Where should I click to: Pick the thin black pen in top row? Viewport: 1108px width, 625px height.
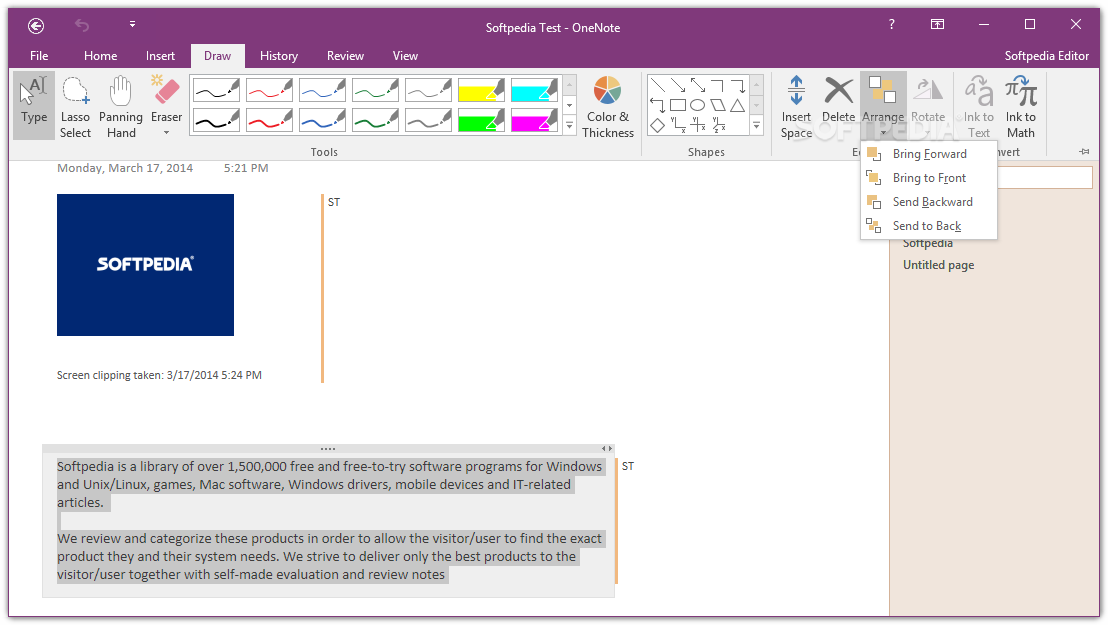click(x=216, y=90)
